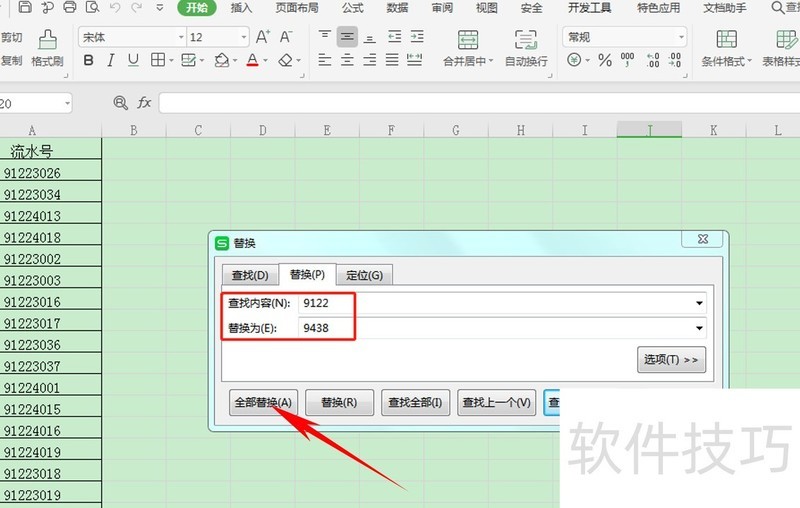800x508 pixels.
Task: Switch to Find (查找) tab in dialog
Action: [x=250, y=275]
